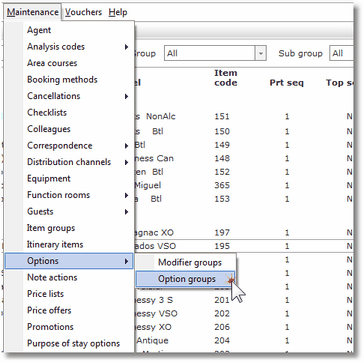The image size is (364, 363).
Task: Select item code 151 cell
Action: click(222, 117)
